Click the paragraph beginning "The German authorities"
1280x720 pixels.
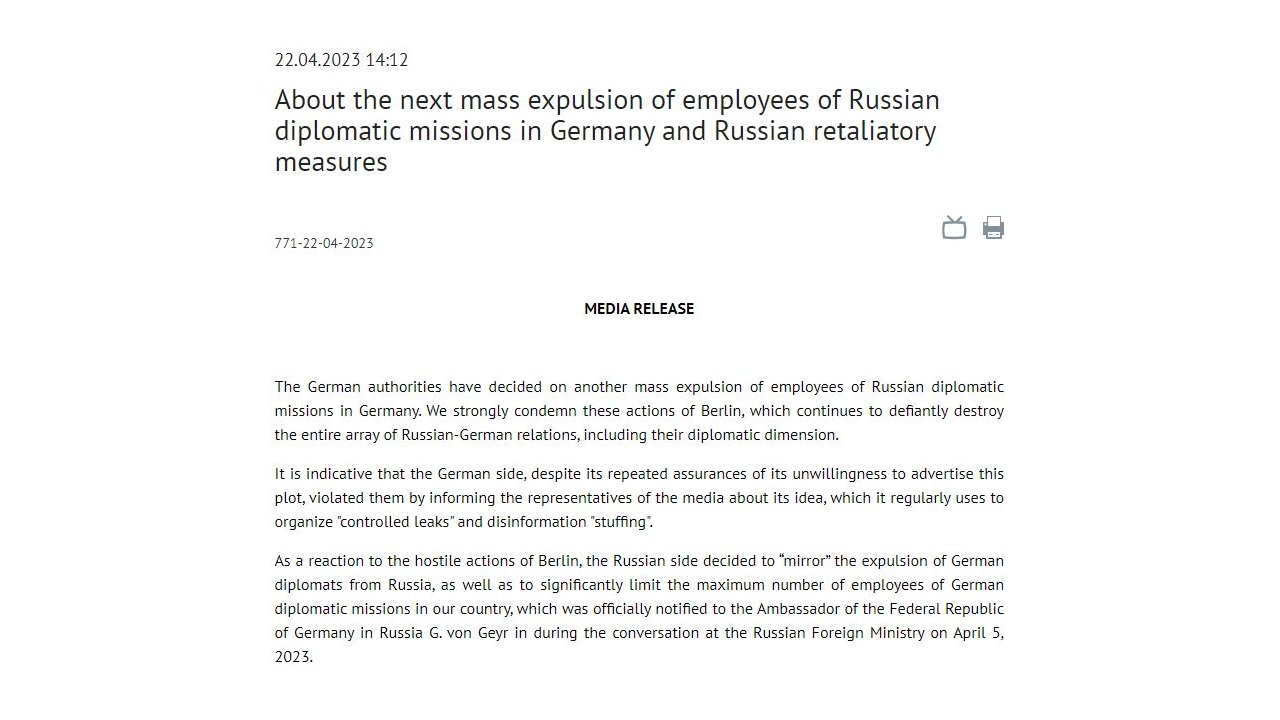click(x=639, y=411)
